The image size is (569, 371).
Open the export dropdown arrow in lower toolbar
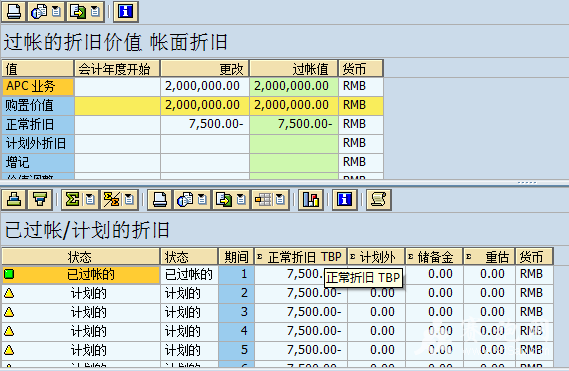pos(242,200)
